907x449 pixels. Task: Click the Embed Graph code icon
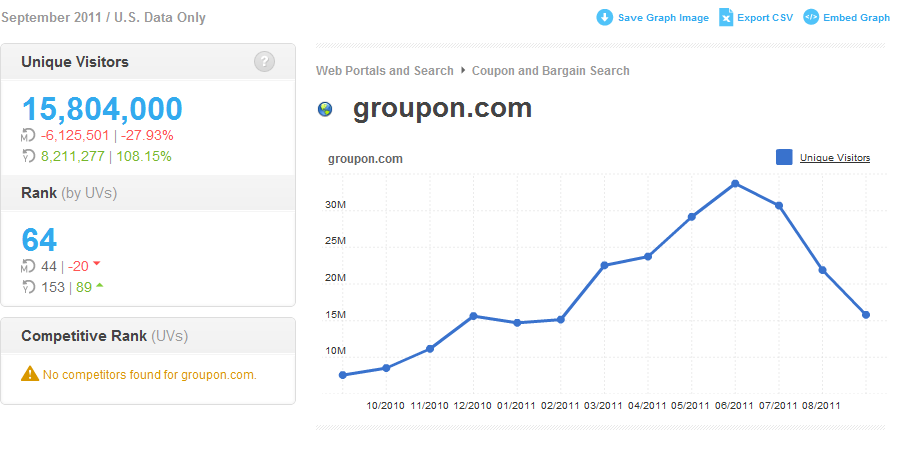[811, 17]
